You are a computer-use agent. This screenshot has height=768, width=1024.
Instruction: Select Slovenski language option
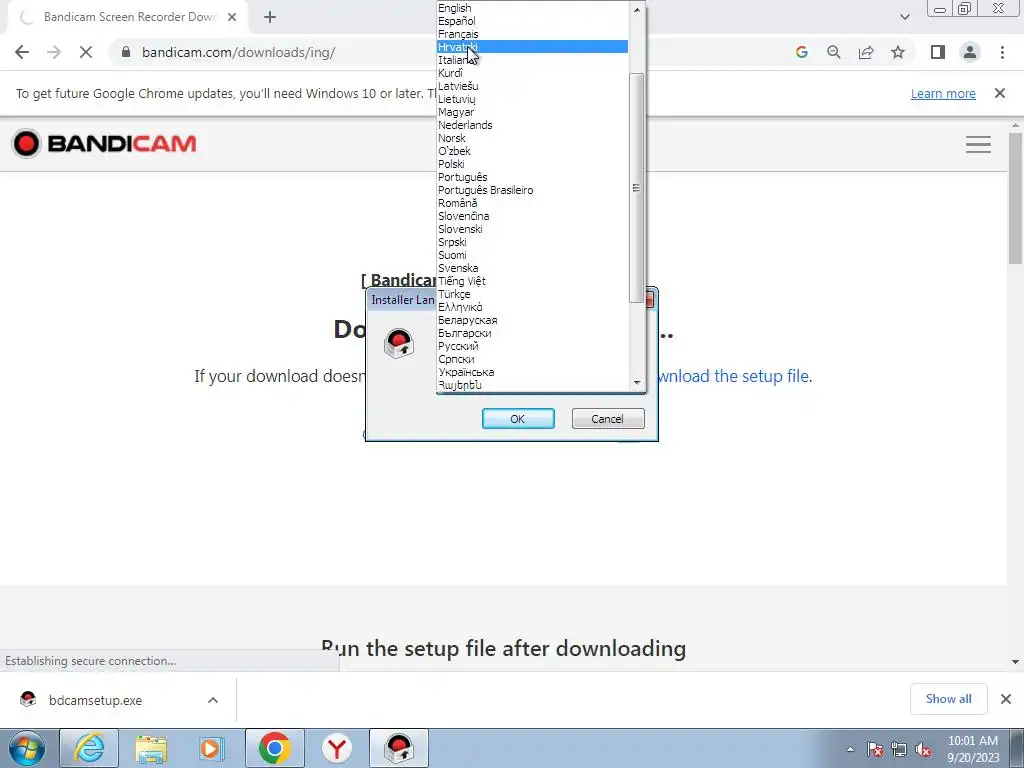pyautogui.click(x=532, y=229)
